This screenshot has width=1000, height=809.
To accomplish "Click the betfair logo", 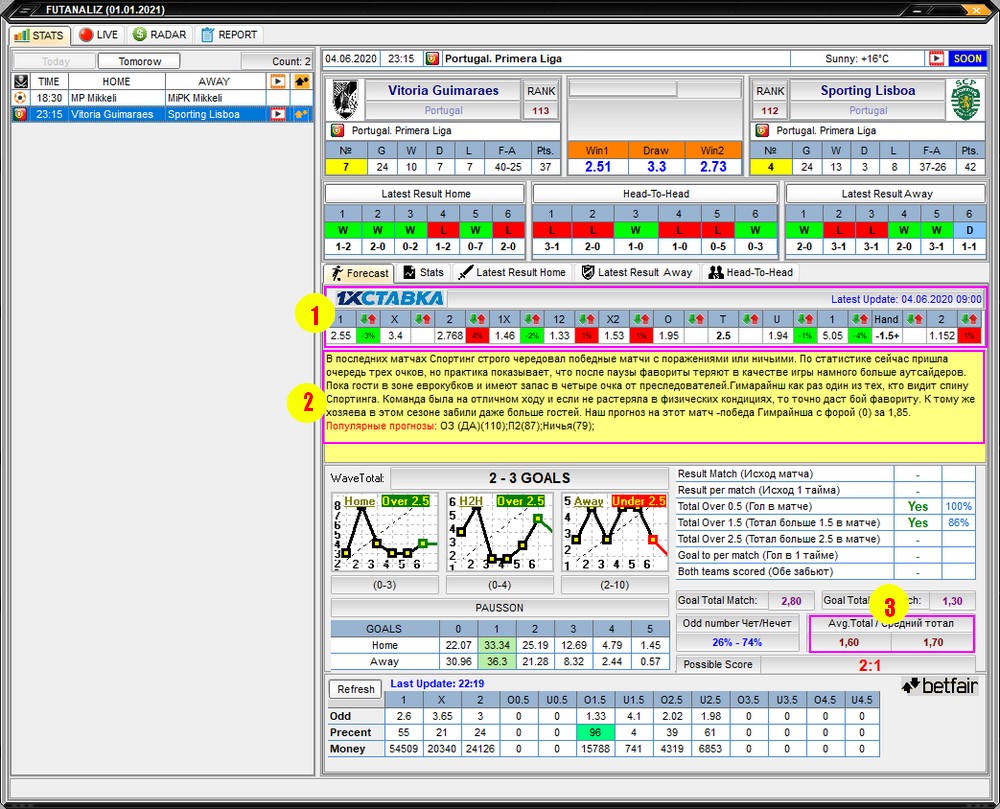I will coord(940,686).
